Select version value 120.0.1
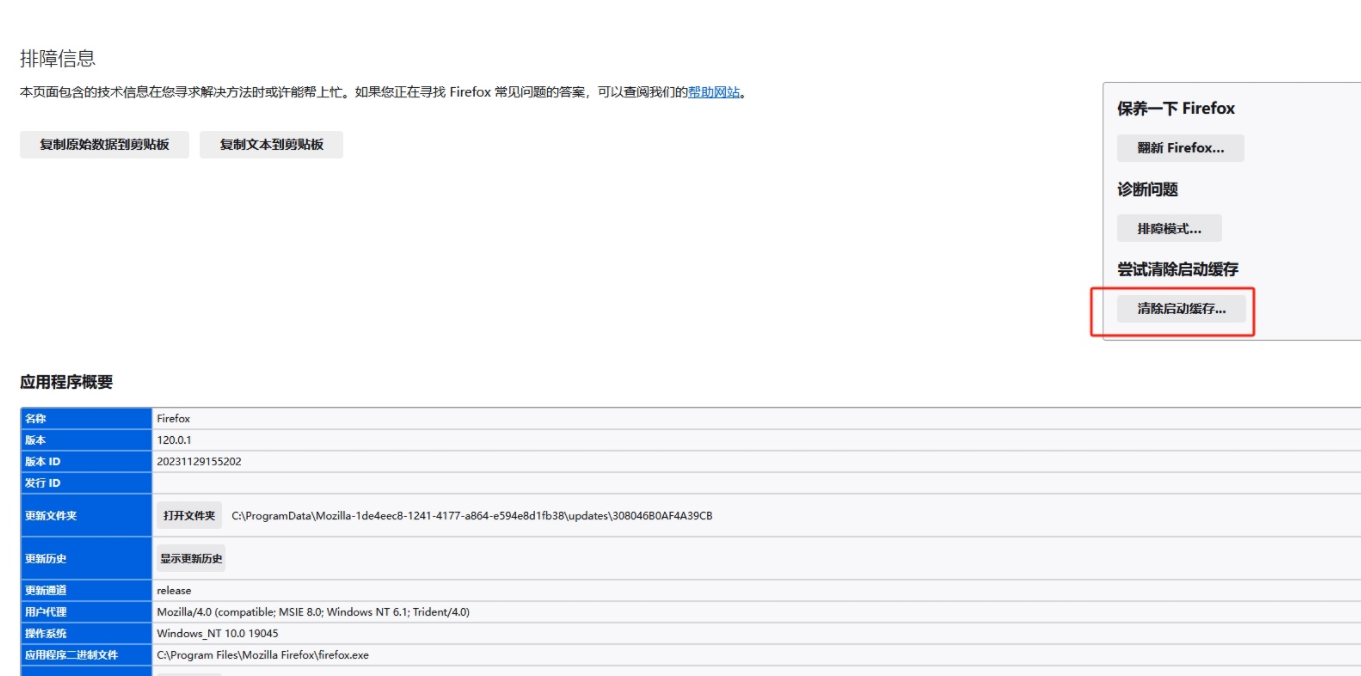 174,440
